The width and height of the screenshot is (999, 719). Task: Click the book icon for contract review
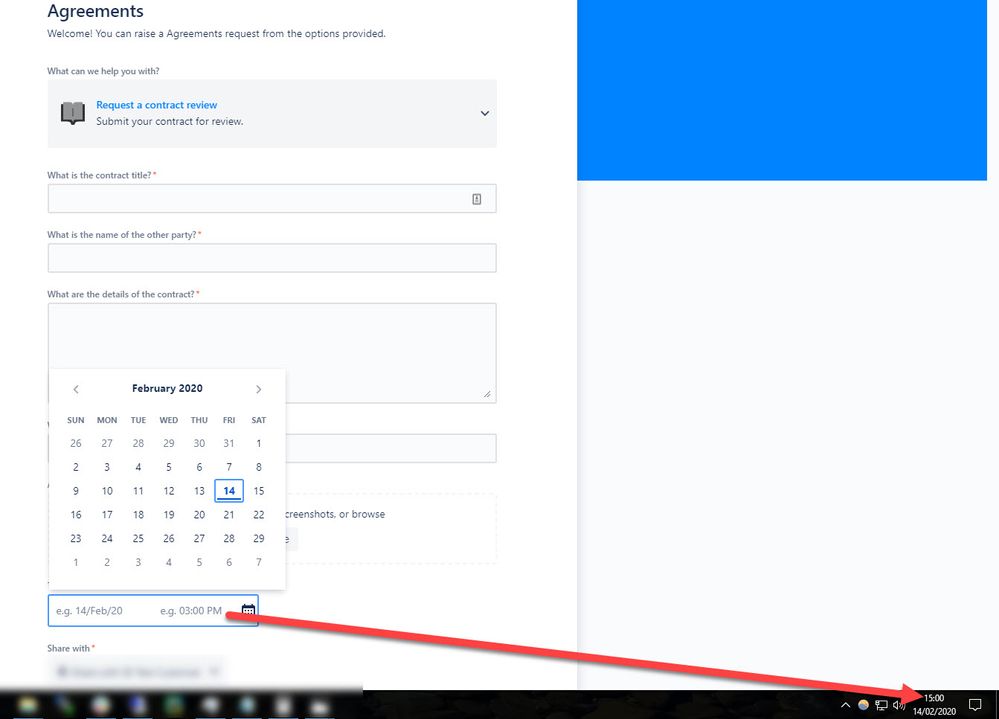73,113
